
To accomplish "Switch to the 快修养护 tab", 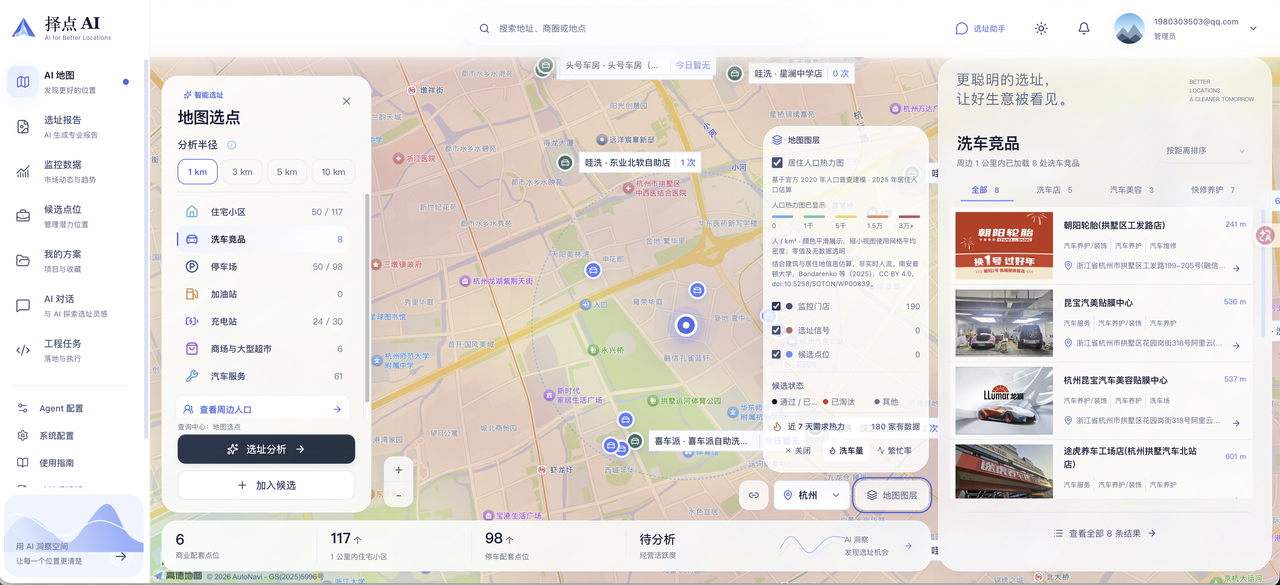I will [x=1213, y=190].
